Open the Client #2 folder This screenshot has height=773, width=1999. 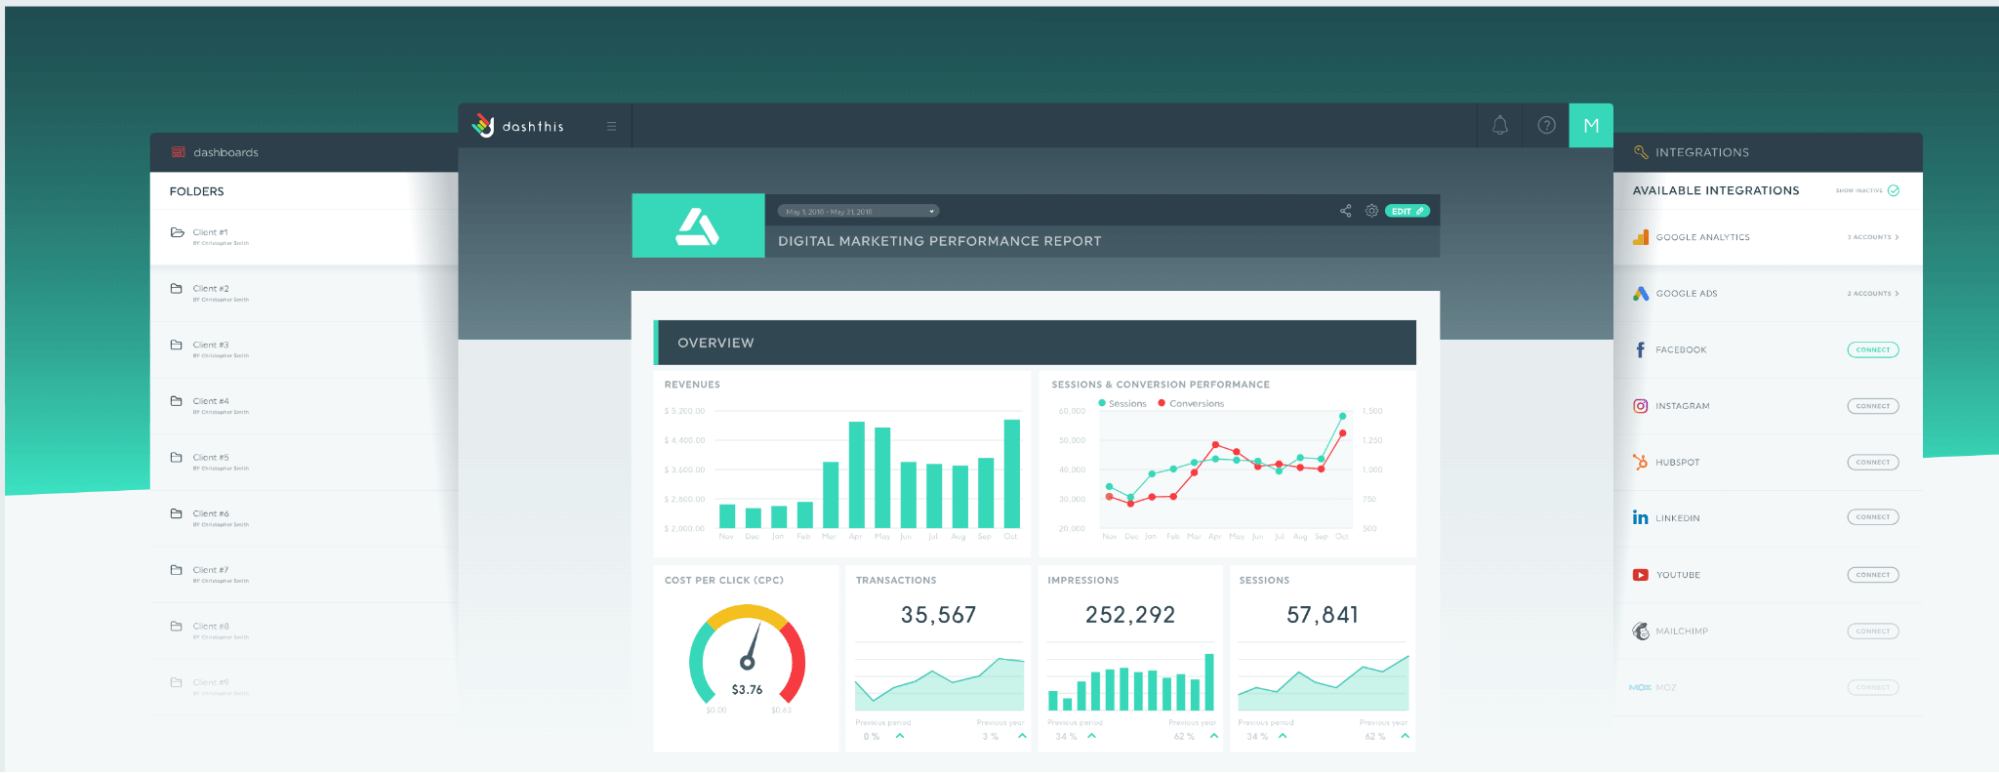[x=304, y=293]
